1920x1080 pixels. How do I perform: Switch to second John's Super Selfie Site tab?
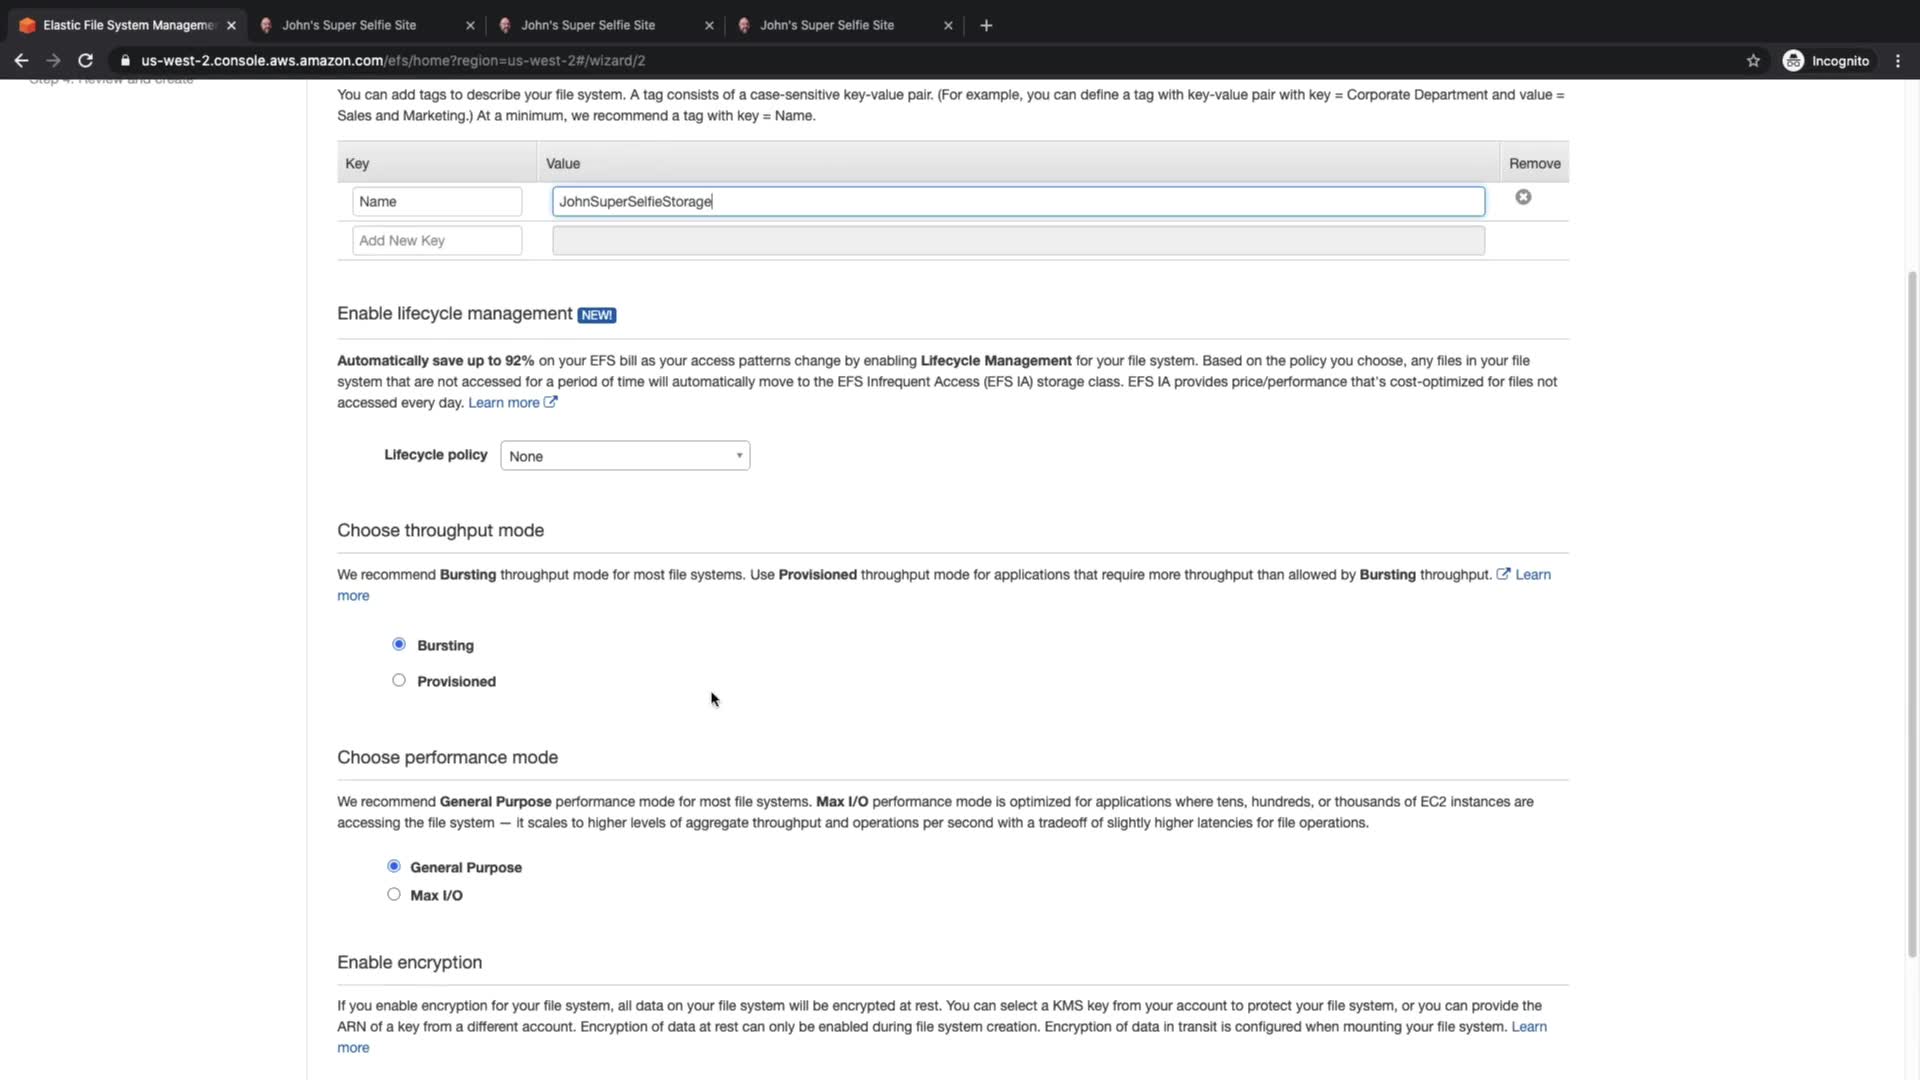[x=588, y=25]
